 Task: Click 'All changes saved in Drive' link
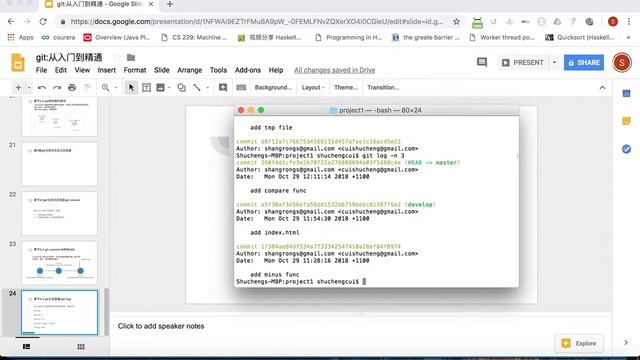tap(335, 70)
